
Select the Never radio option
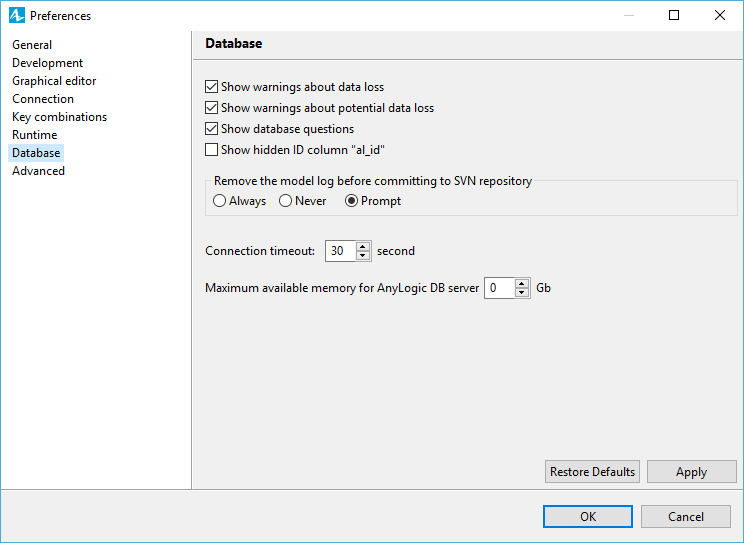pos(285,201)
